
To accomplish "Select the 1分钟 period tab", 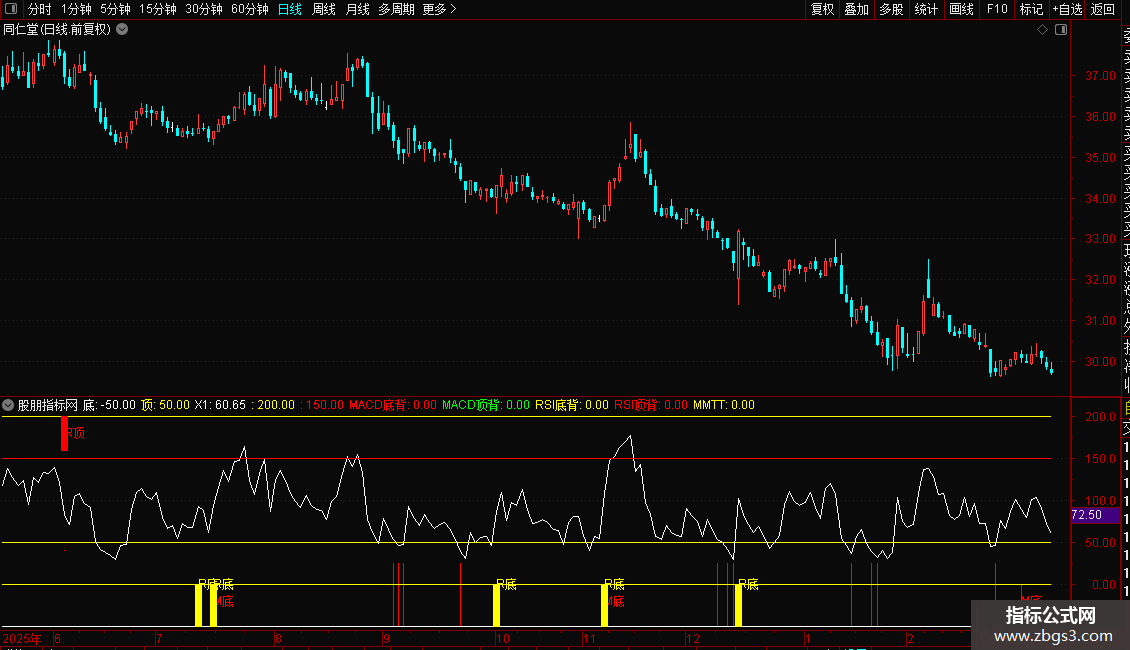I will click(x=76, y=9).
